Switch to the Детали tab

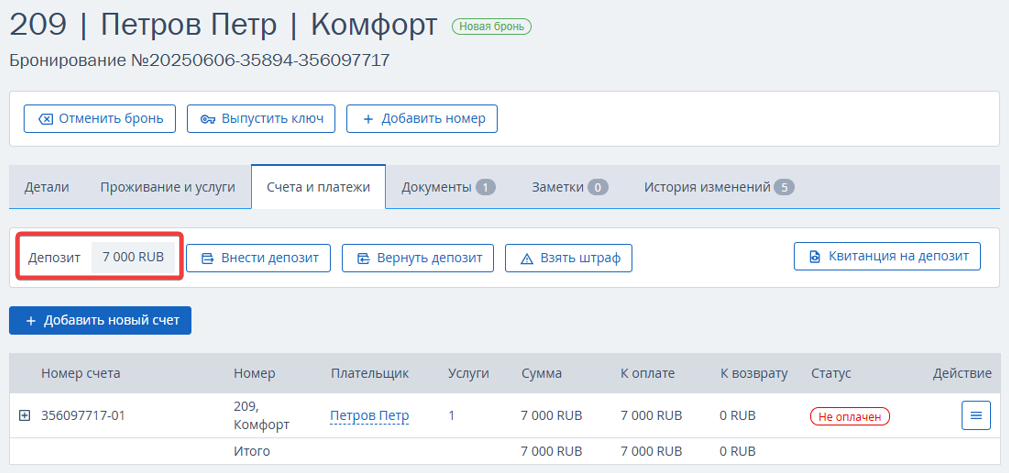click(47, 187)
